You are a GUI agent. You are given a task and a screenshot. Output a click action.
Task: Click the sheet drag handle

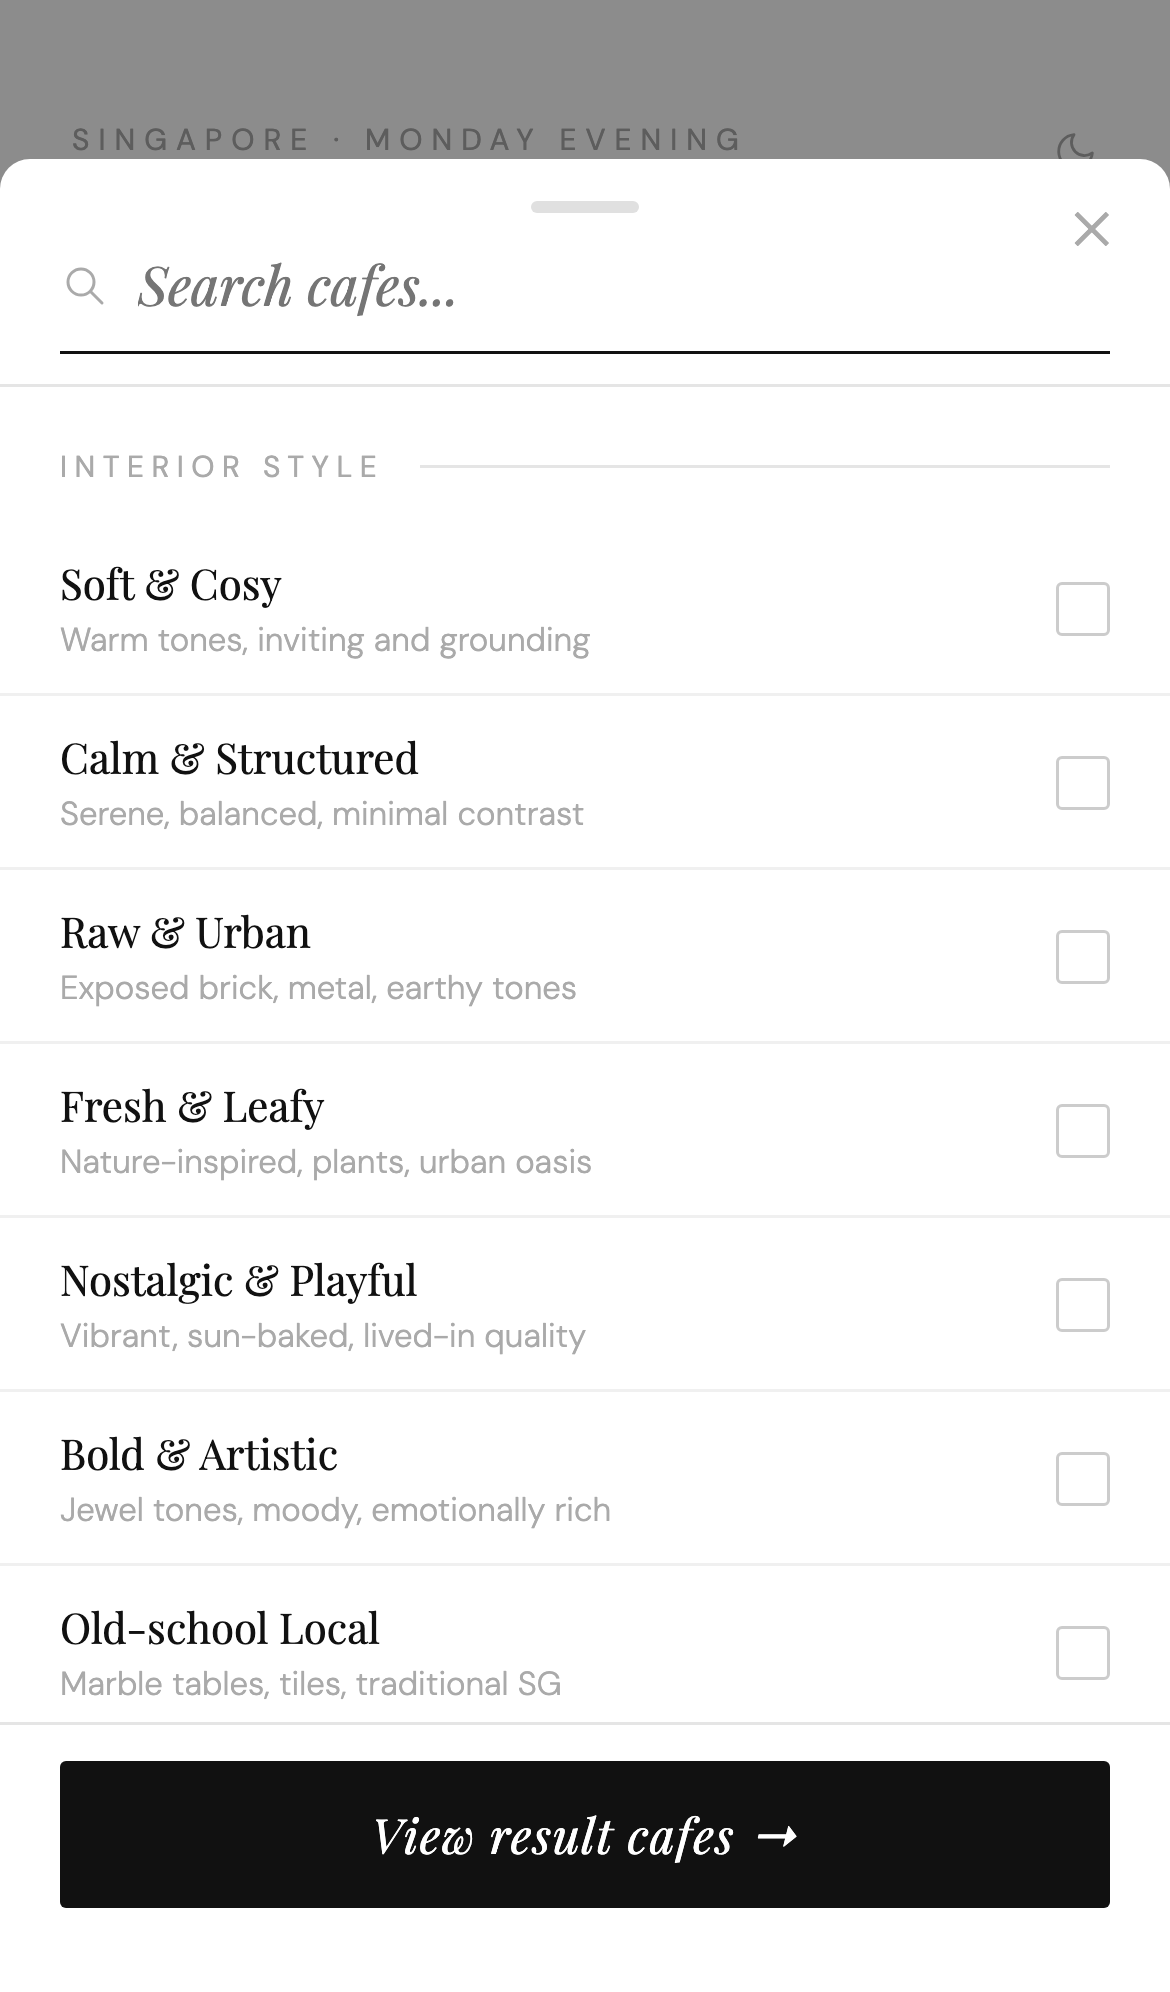coord(585,207)
